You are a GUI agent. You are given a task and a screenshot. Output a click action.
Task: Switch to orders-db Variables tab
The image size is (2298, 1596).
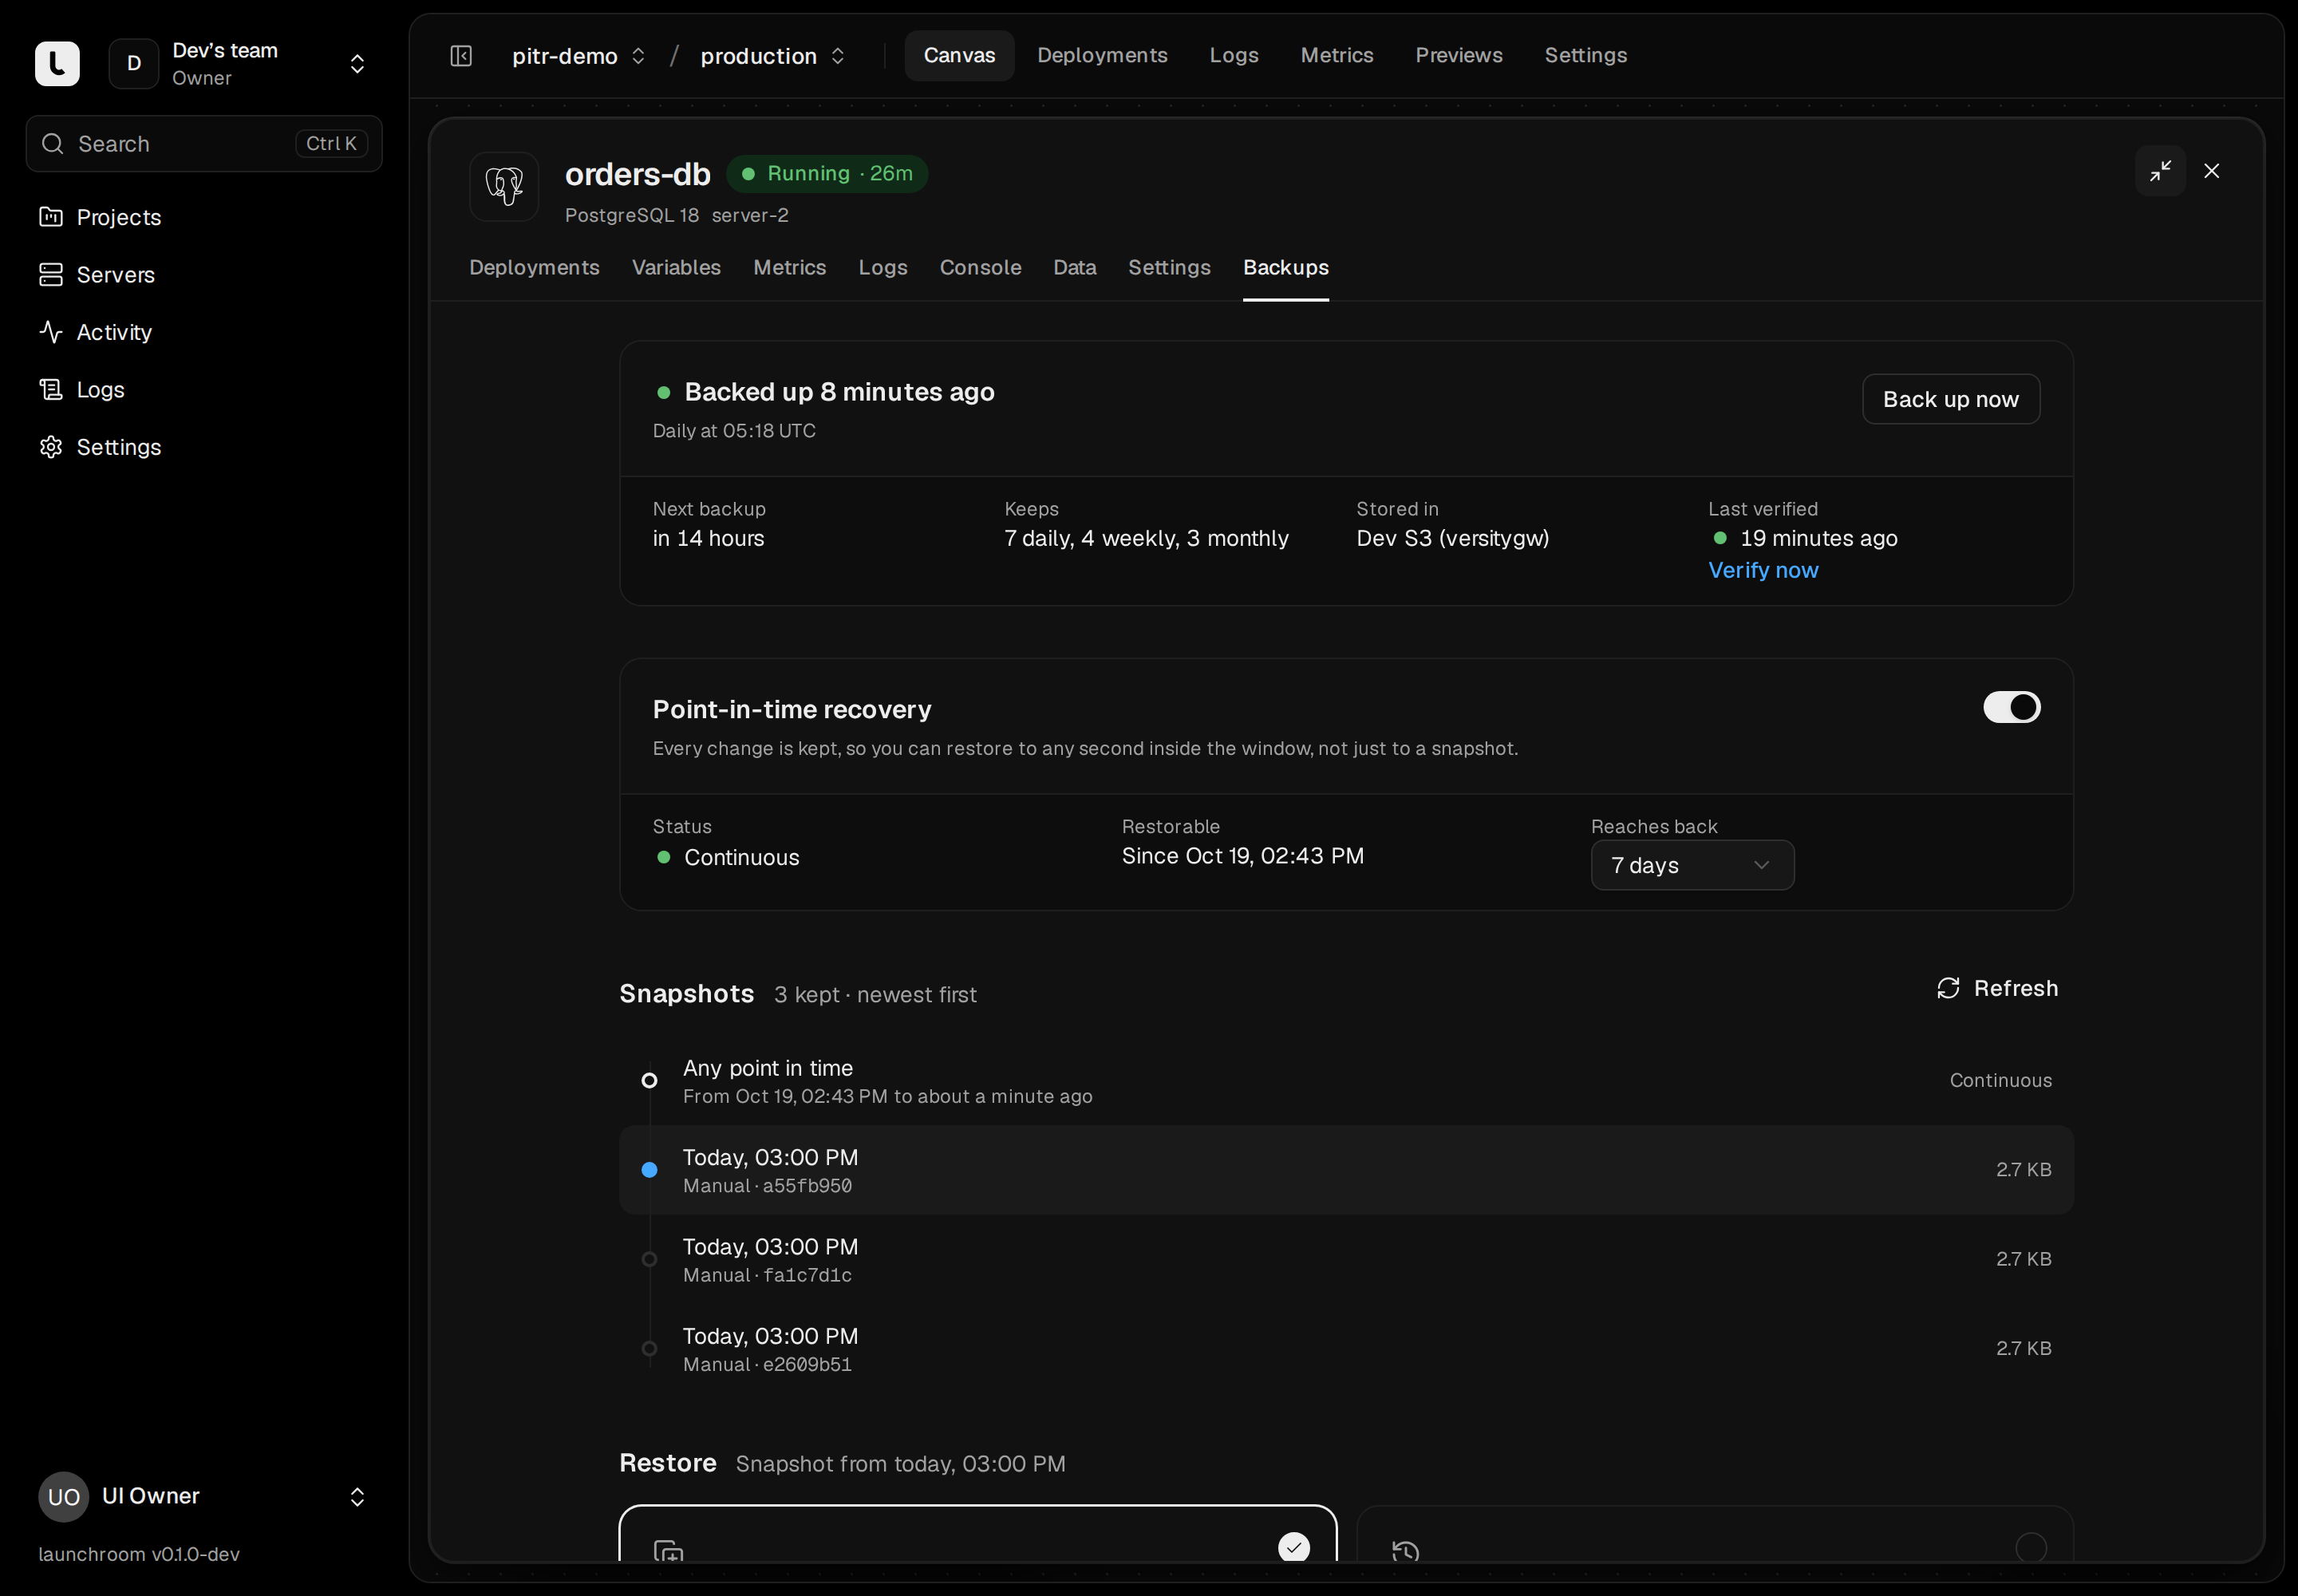(676, 267)
